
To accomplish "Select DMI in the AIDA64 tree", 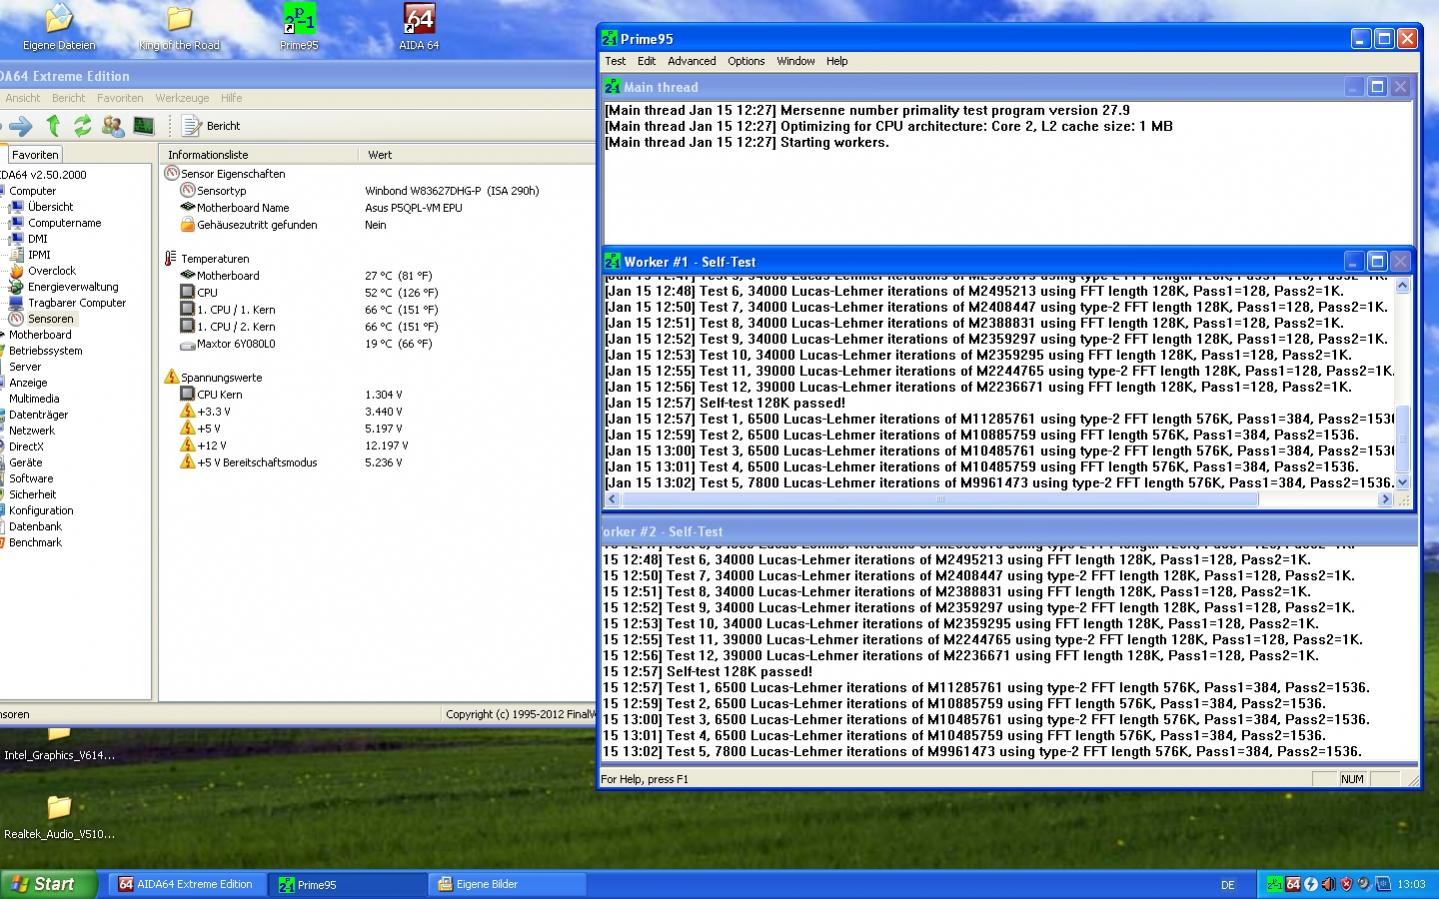I will (x=37, y=239).
